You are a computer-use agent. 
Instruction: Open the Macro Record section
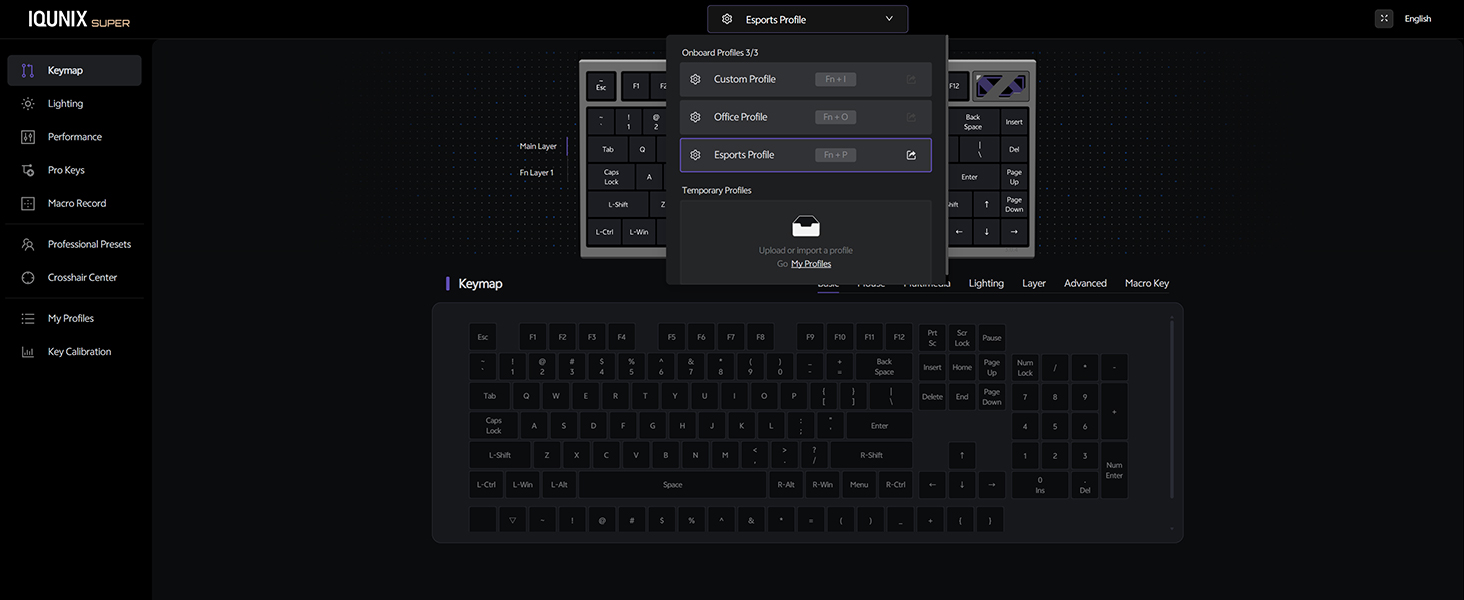point(74,203)
